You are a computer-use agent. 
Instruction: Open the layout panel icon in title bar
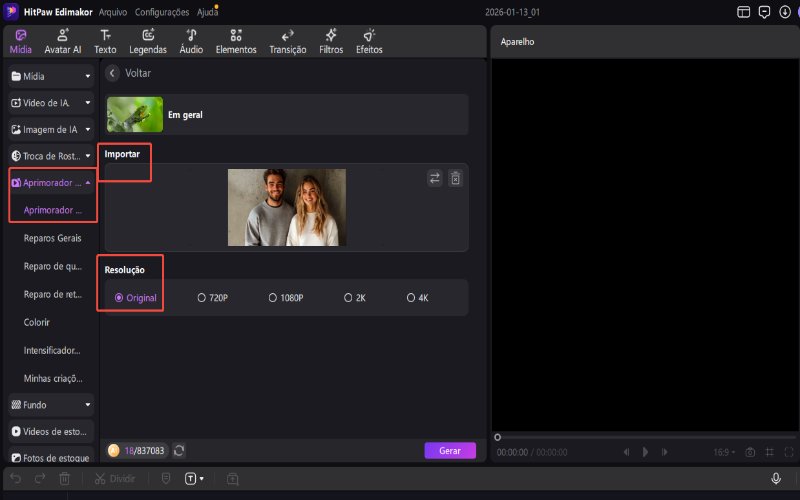[x=743, y=12]
